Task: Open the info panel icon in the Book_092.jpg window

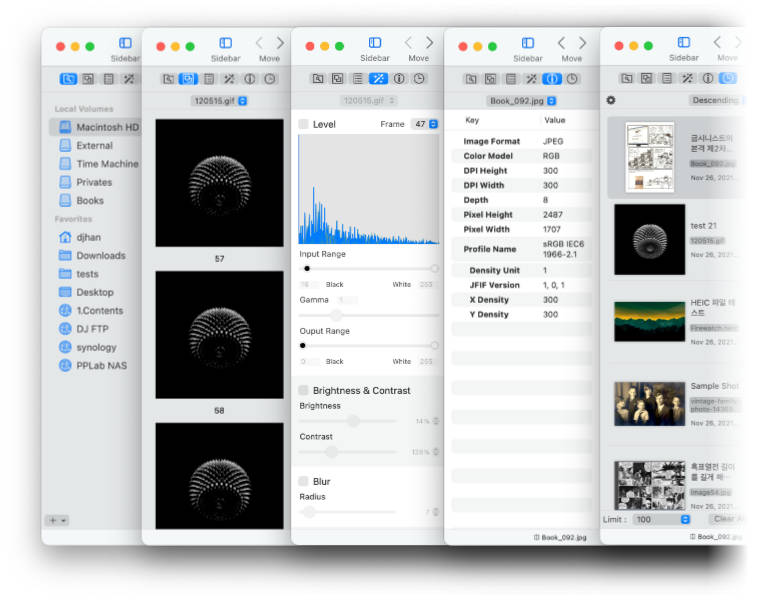Action: point(551,79)
